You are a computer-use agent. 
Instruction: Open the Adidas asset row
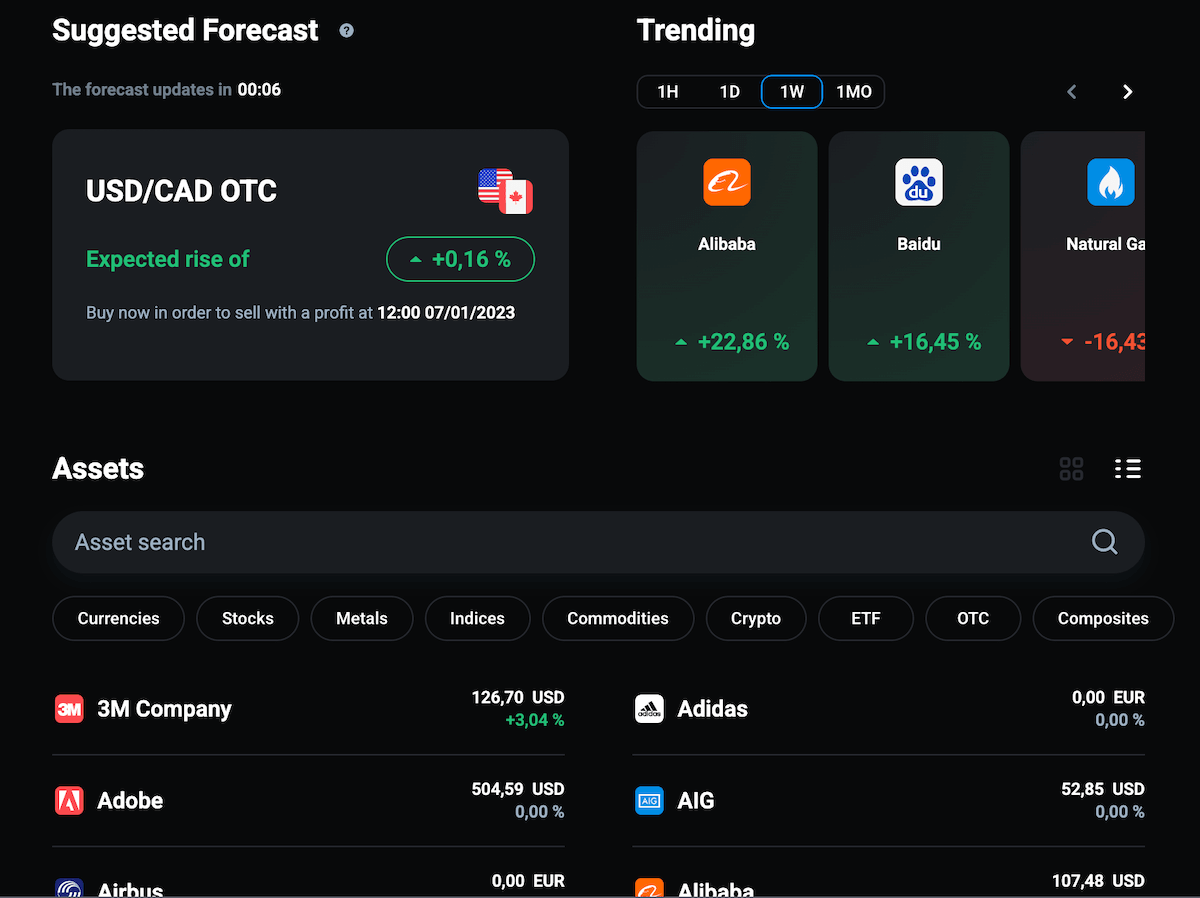(x=889, y=709)
